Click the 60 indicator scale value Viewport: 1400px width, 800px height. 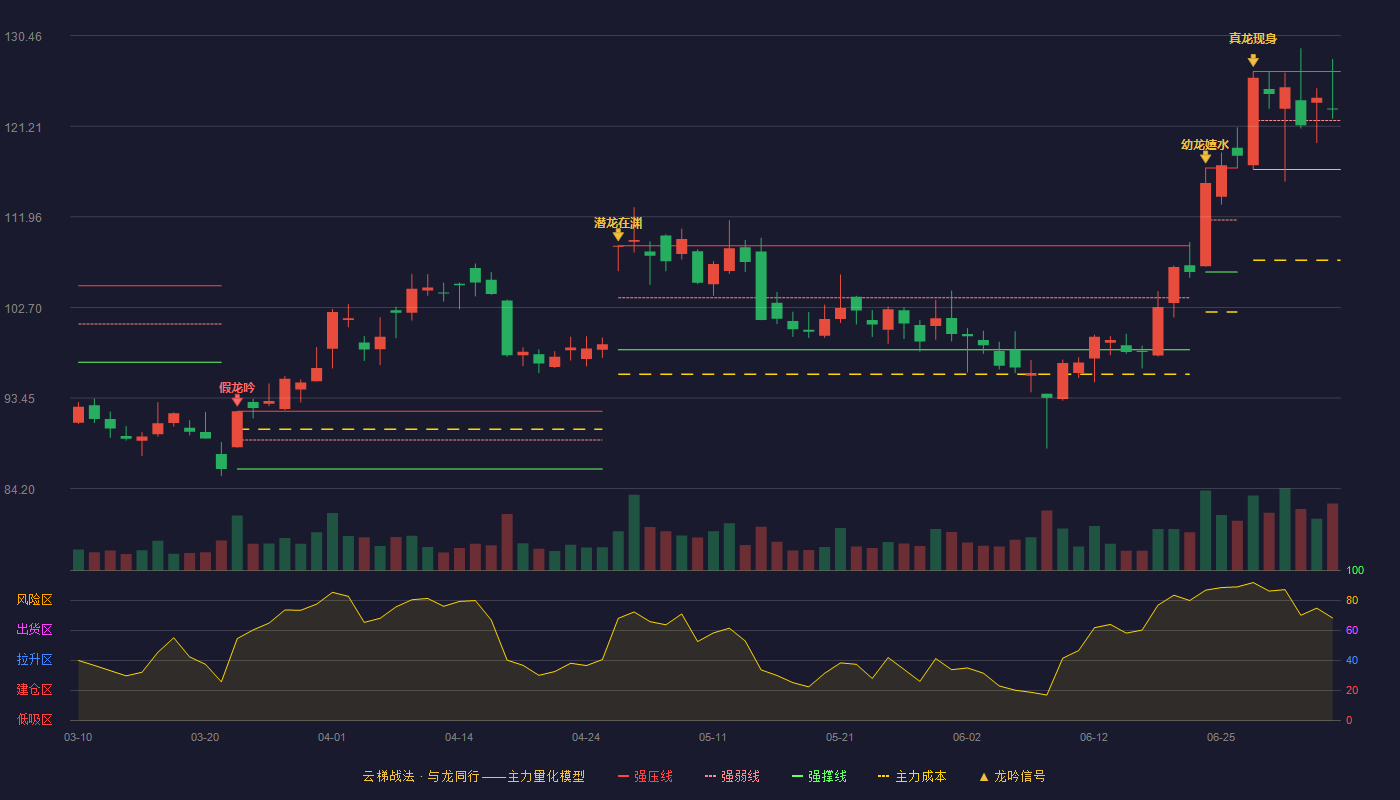(x=1351, y=630)
